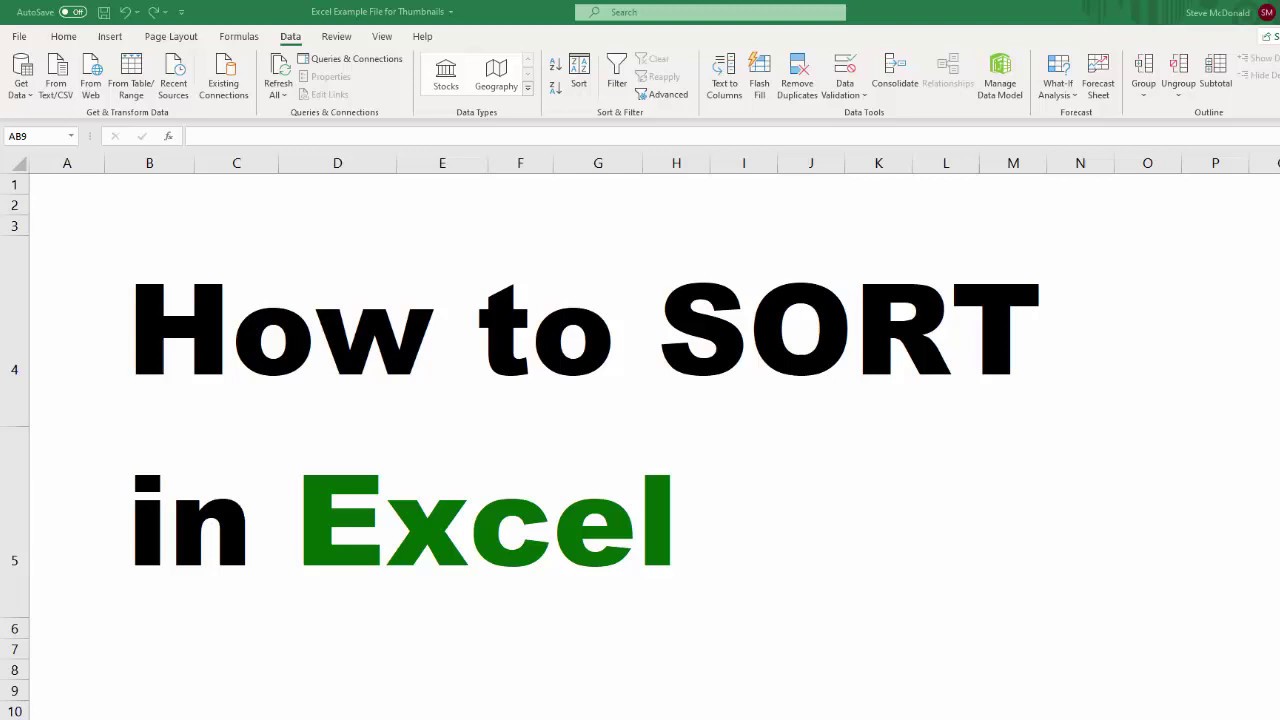Sort A to Z ascending

[555, 66]
